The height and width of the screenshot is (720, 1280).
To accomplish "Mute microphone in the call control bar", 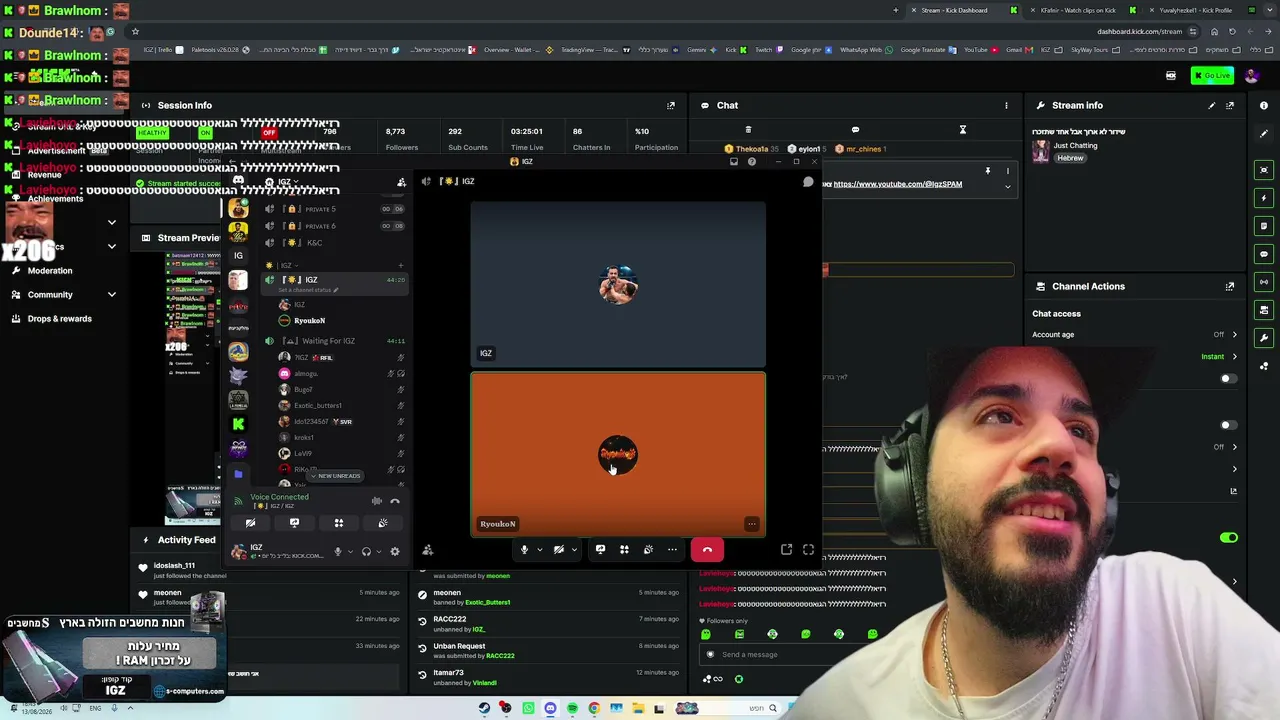I will [x=524, y=549].
